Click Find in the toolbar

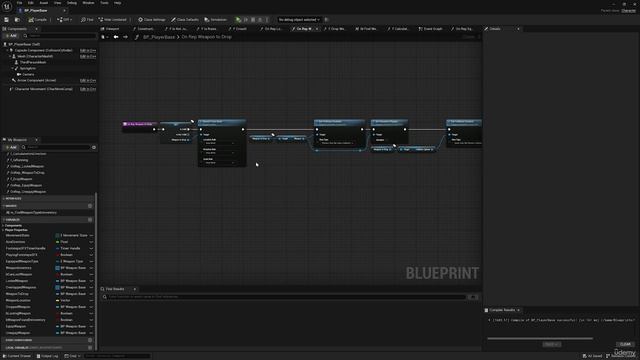coord(87,20)
